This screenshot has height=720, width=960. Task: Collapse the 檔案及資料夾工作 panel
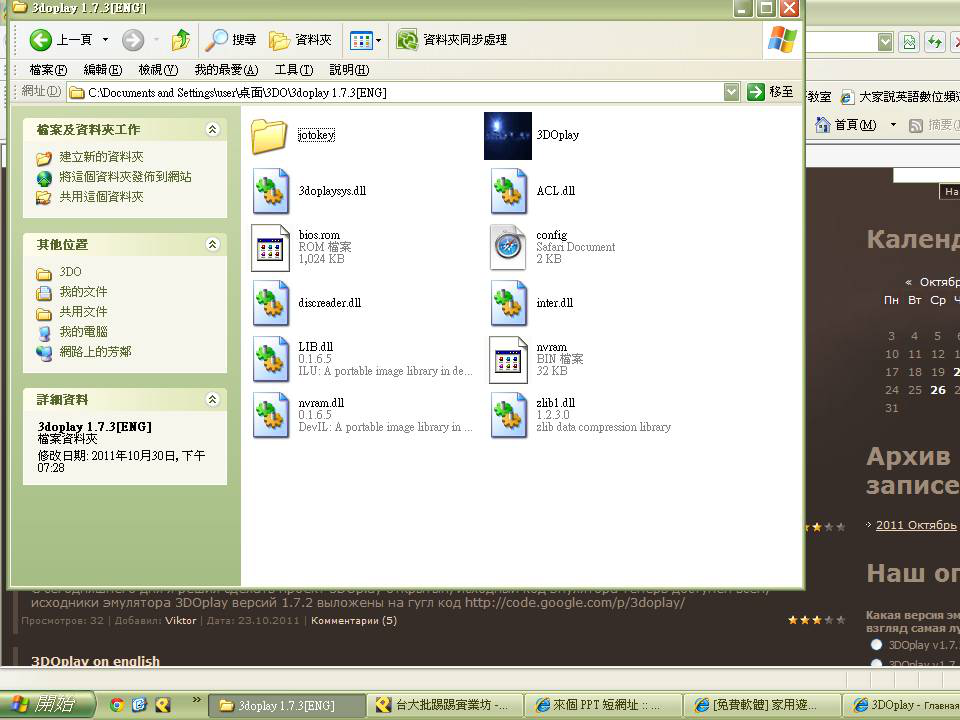click(212, 129)
